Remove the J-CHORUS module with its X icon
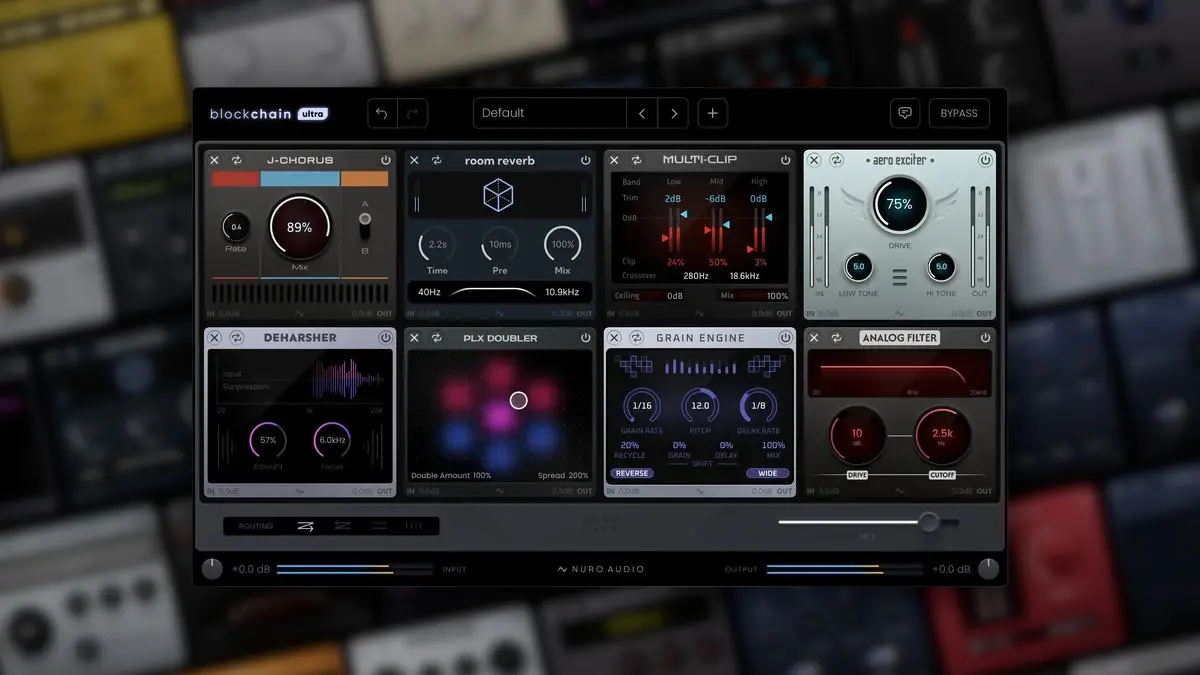The image size is (1200, 675). [214, 160]
